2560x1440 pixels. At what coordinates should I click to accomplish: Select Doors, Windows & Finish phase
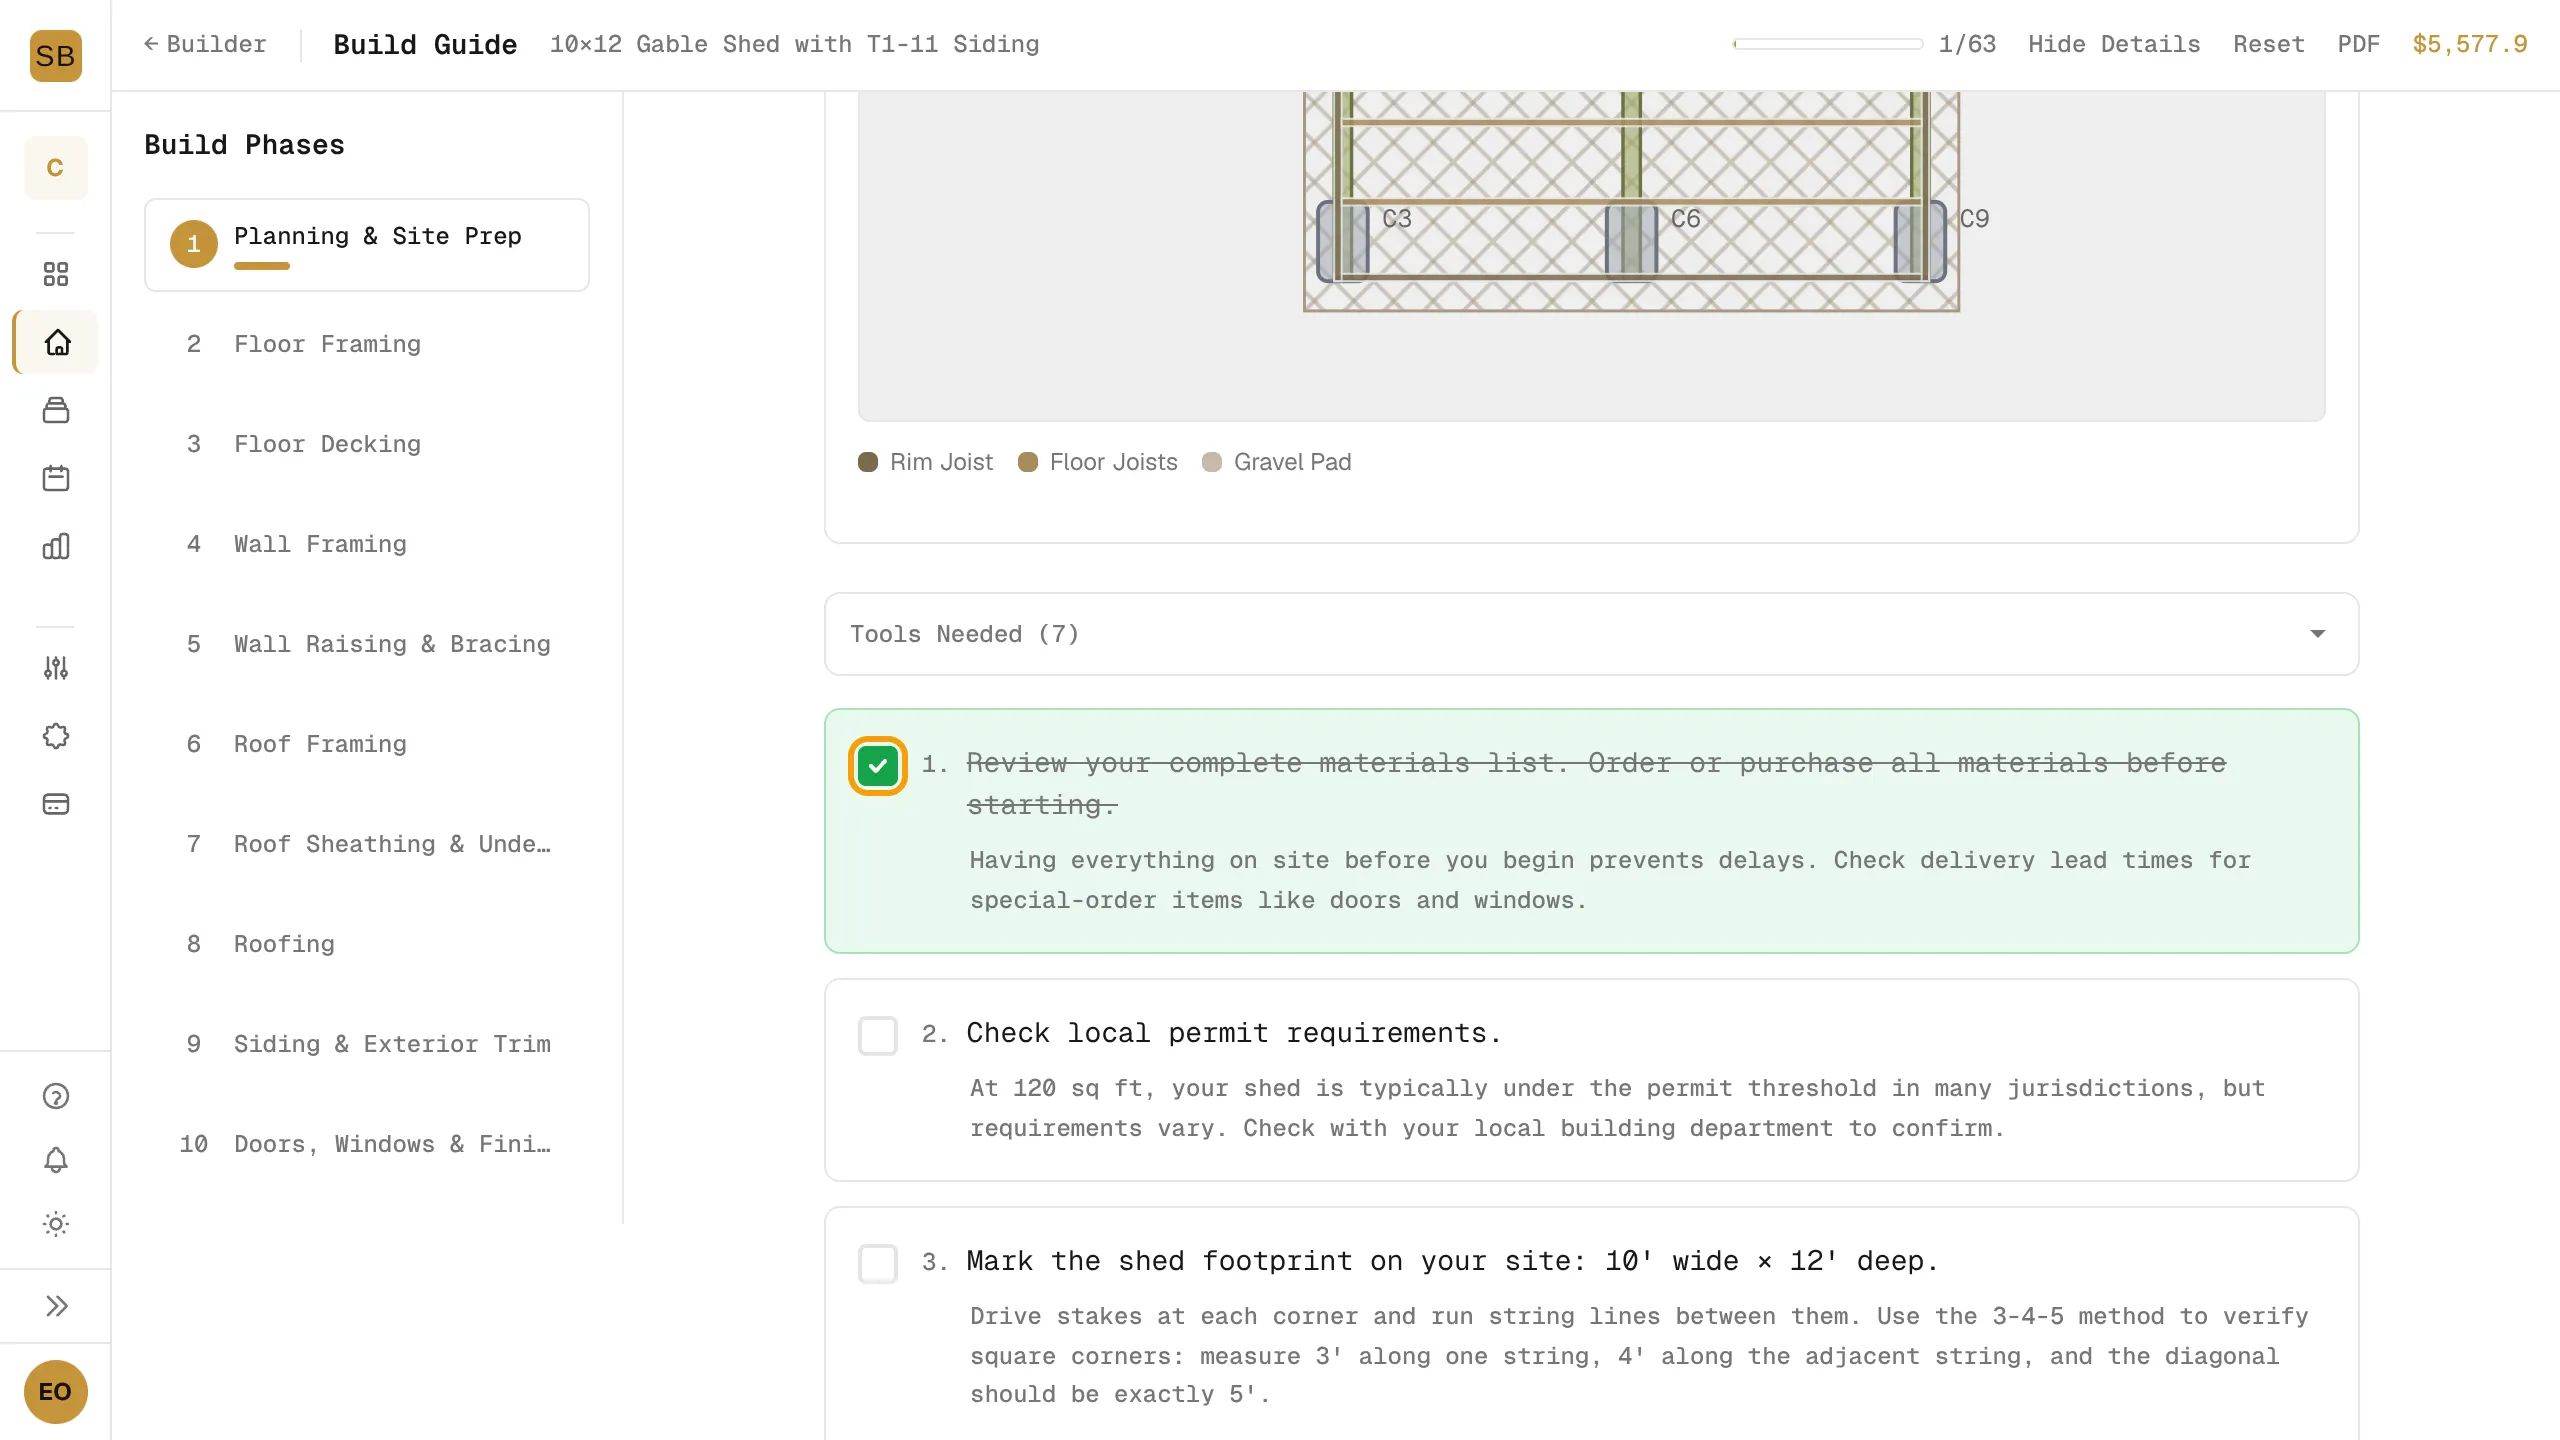(x=367, y=1144)
